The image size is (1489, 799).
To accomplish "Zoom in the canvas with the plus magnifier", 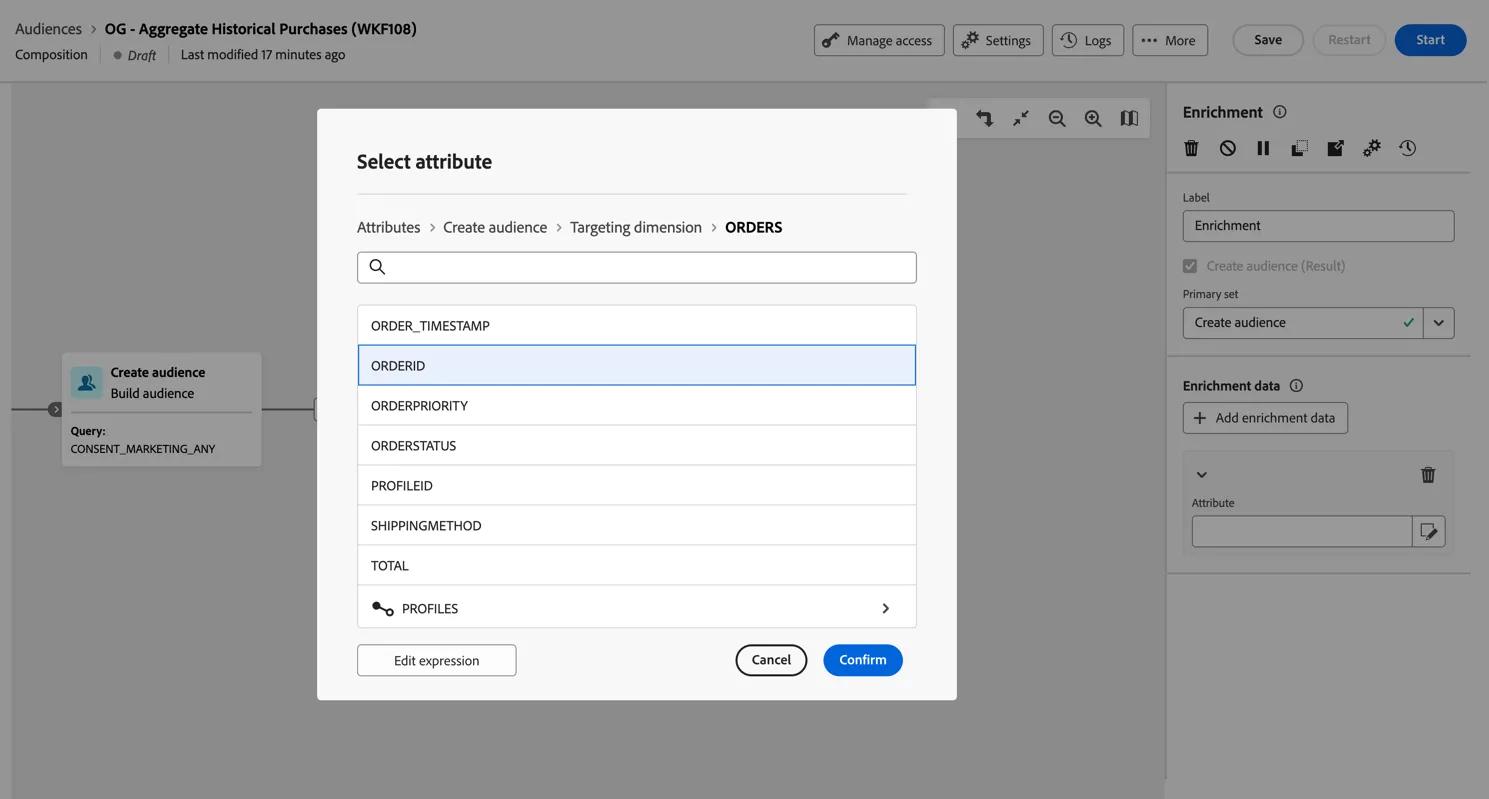I will pyautogui.click(x=1093, y=118).
